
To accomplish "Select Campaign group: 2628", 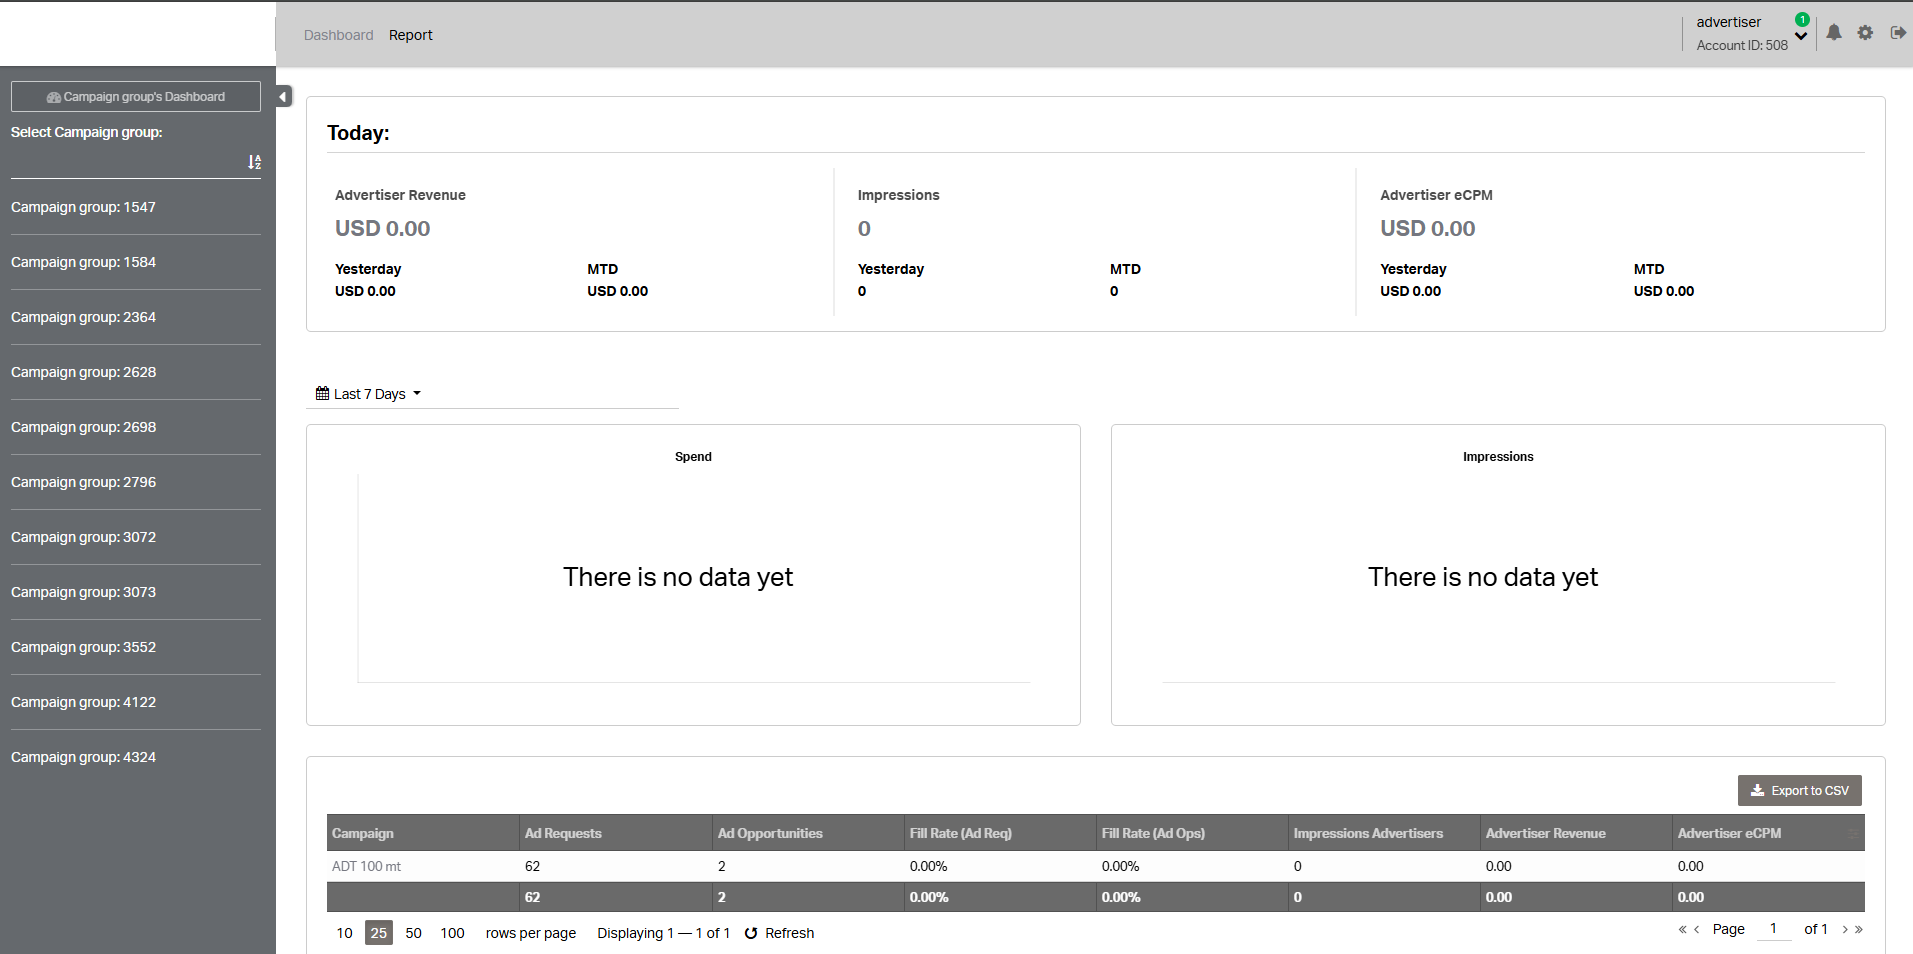I will pyautogui.click(x=83, y=372).
